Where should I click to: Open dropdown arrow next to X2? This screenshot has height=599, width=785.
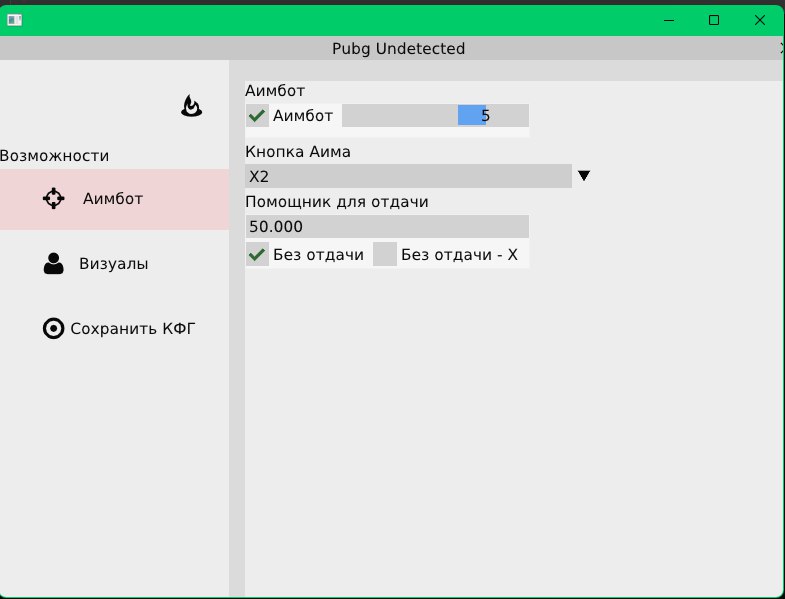click(x=584, y=176)
